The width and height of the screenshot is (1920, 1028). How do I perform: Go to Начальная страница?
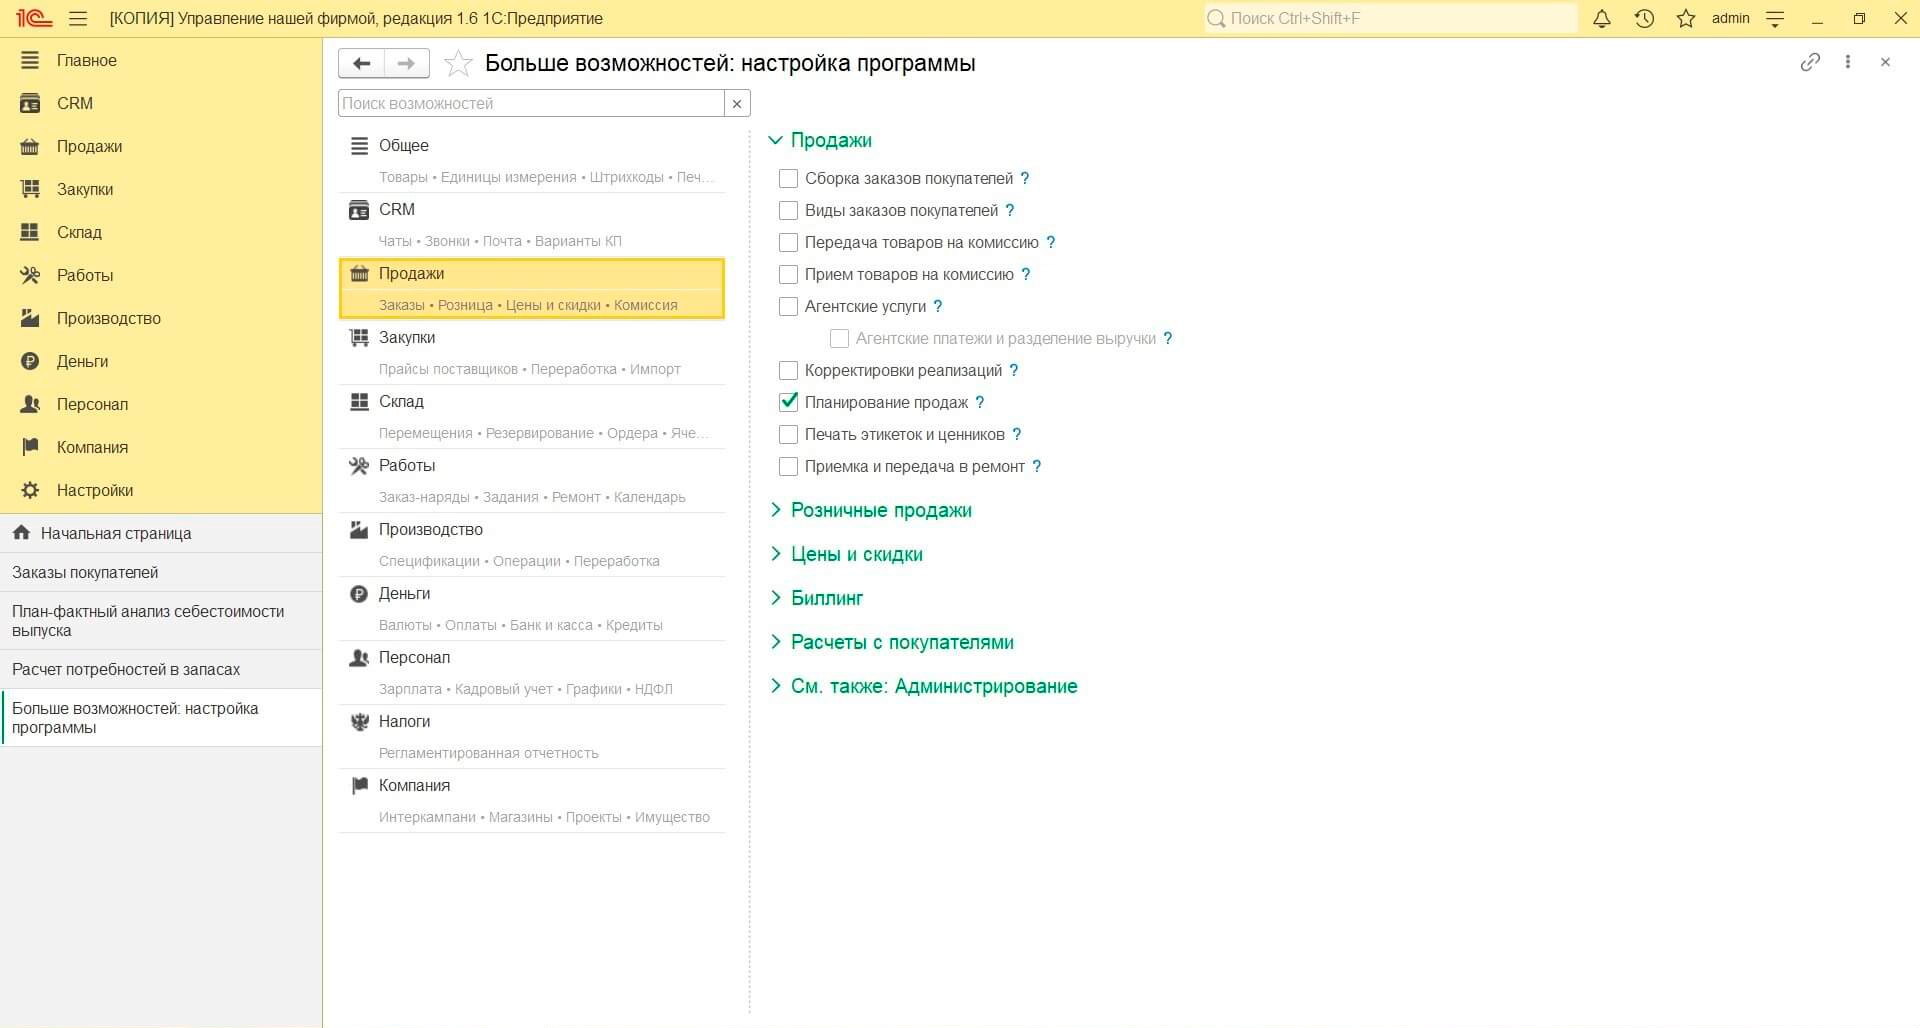pos(161,533)
